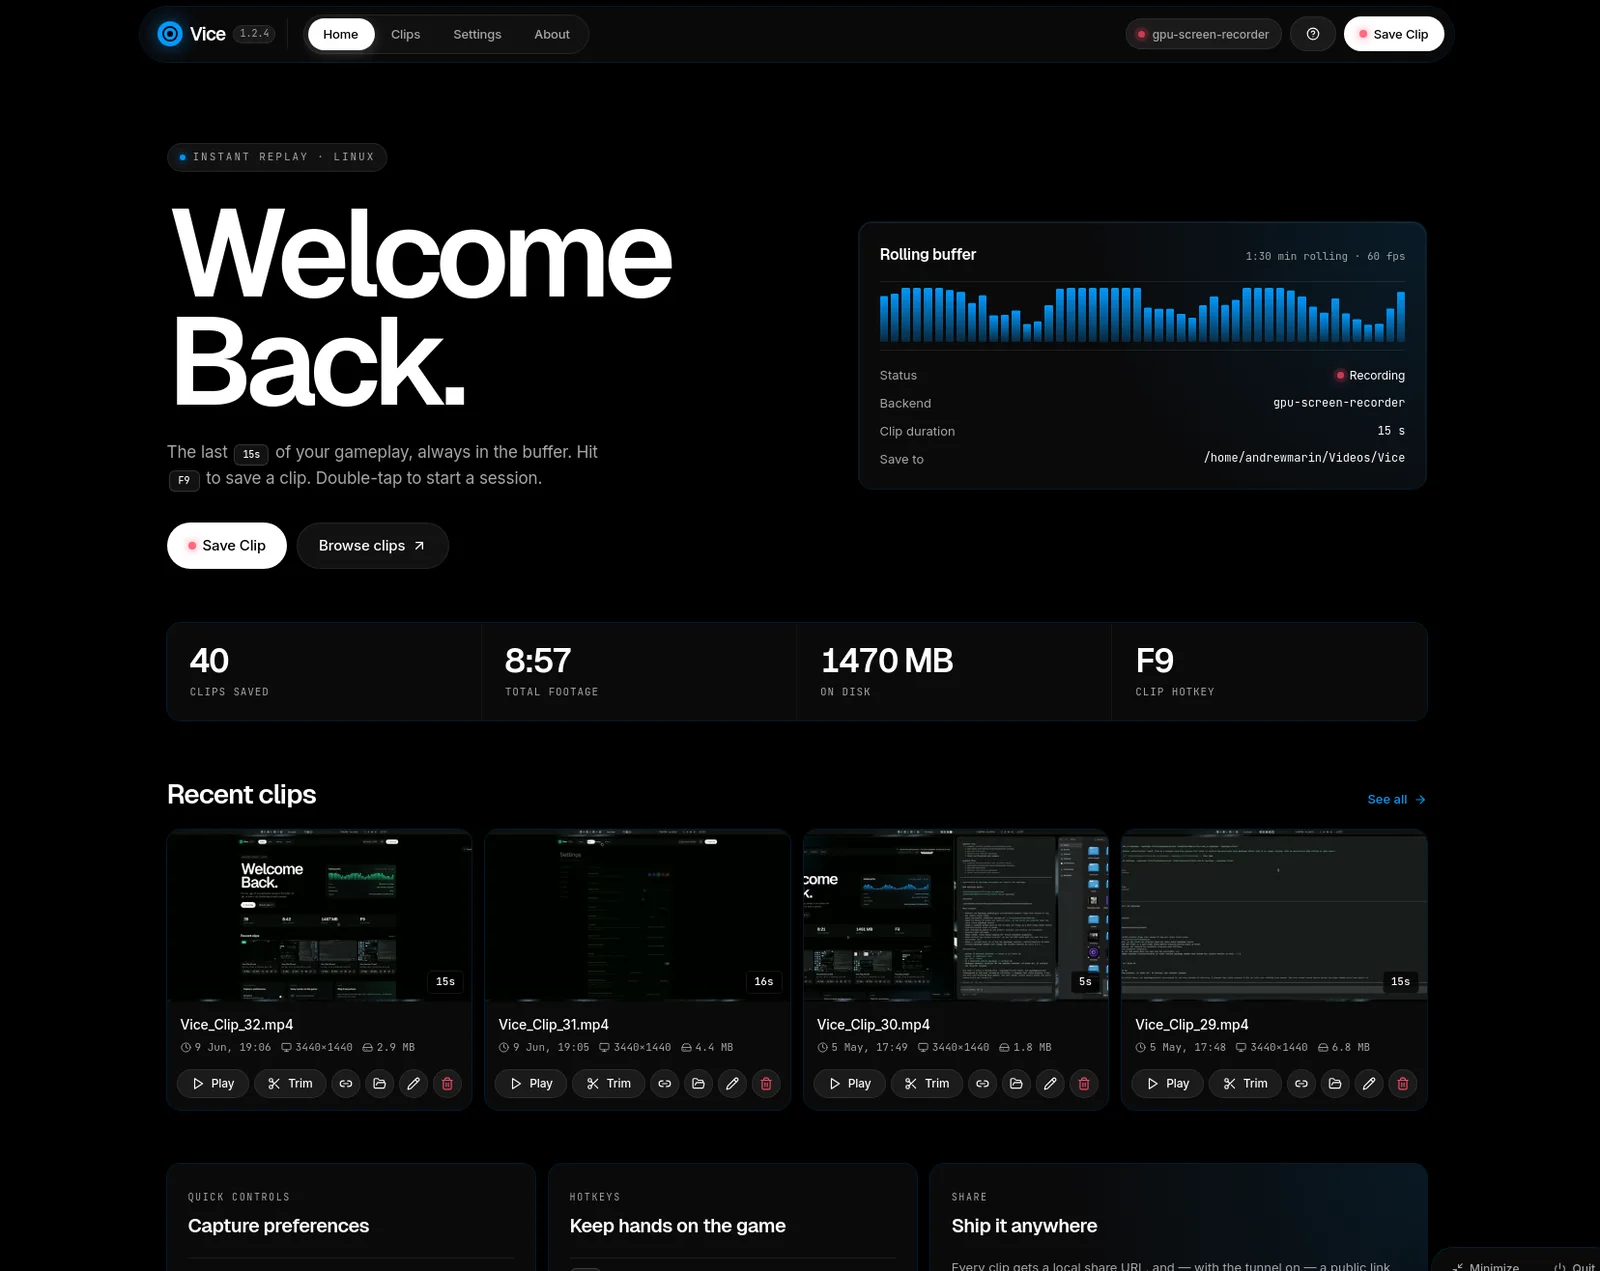Play Vice_Clip_31.mp4
Image resolution: width=1600 pixels, height=1271 pixels.
coord(531,1083)
